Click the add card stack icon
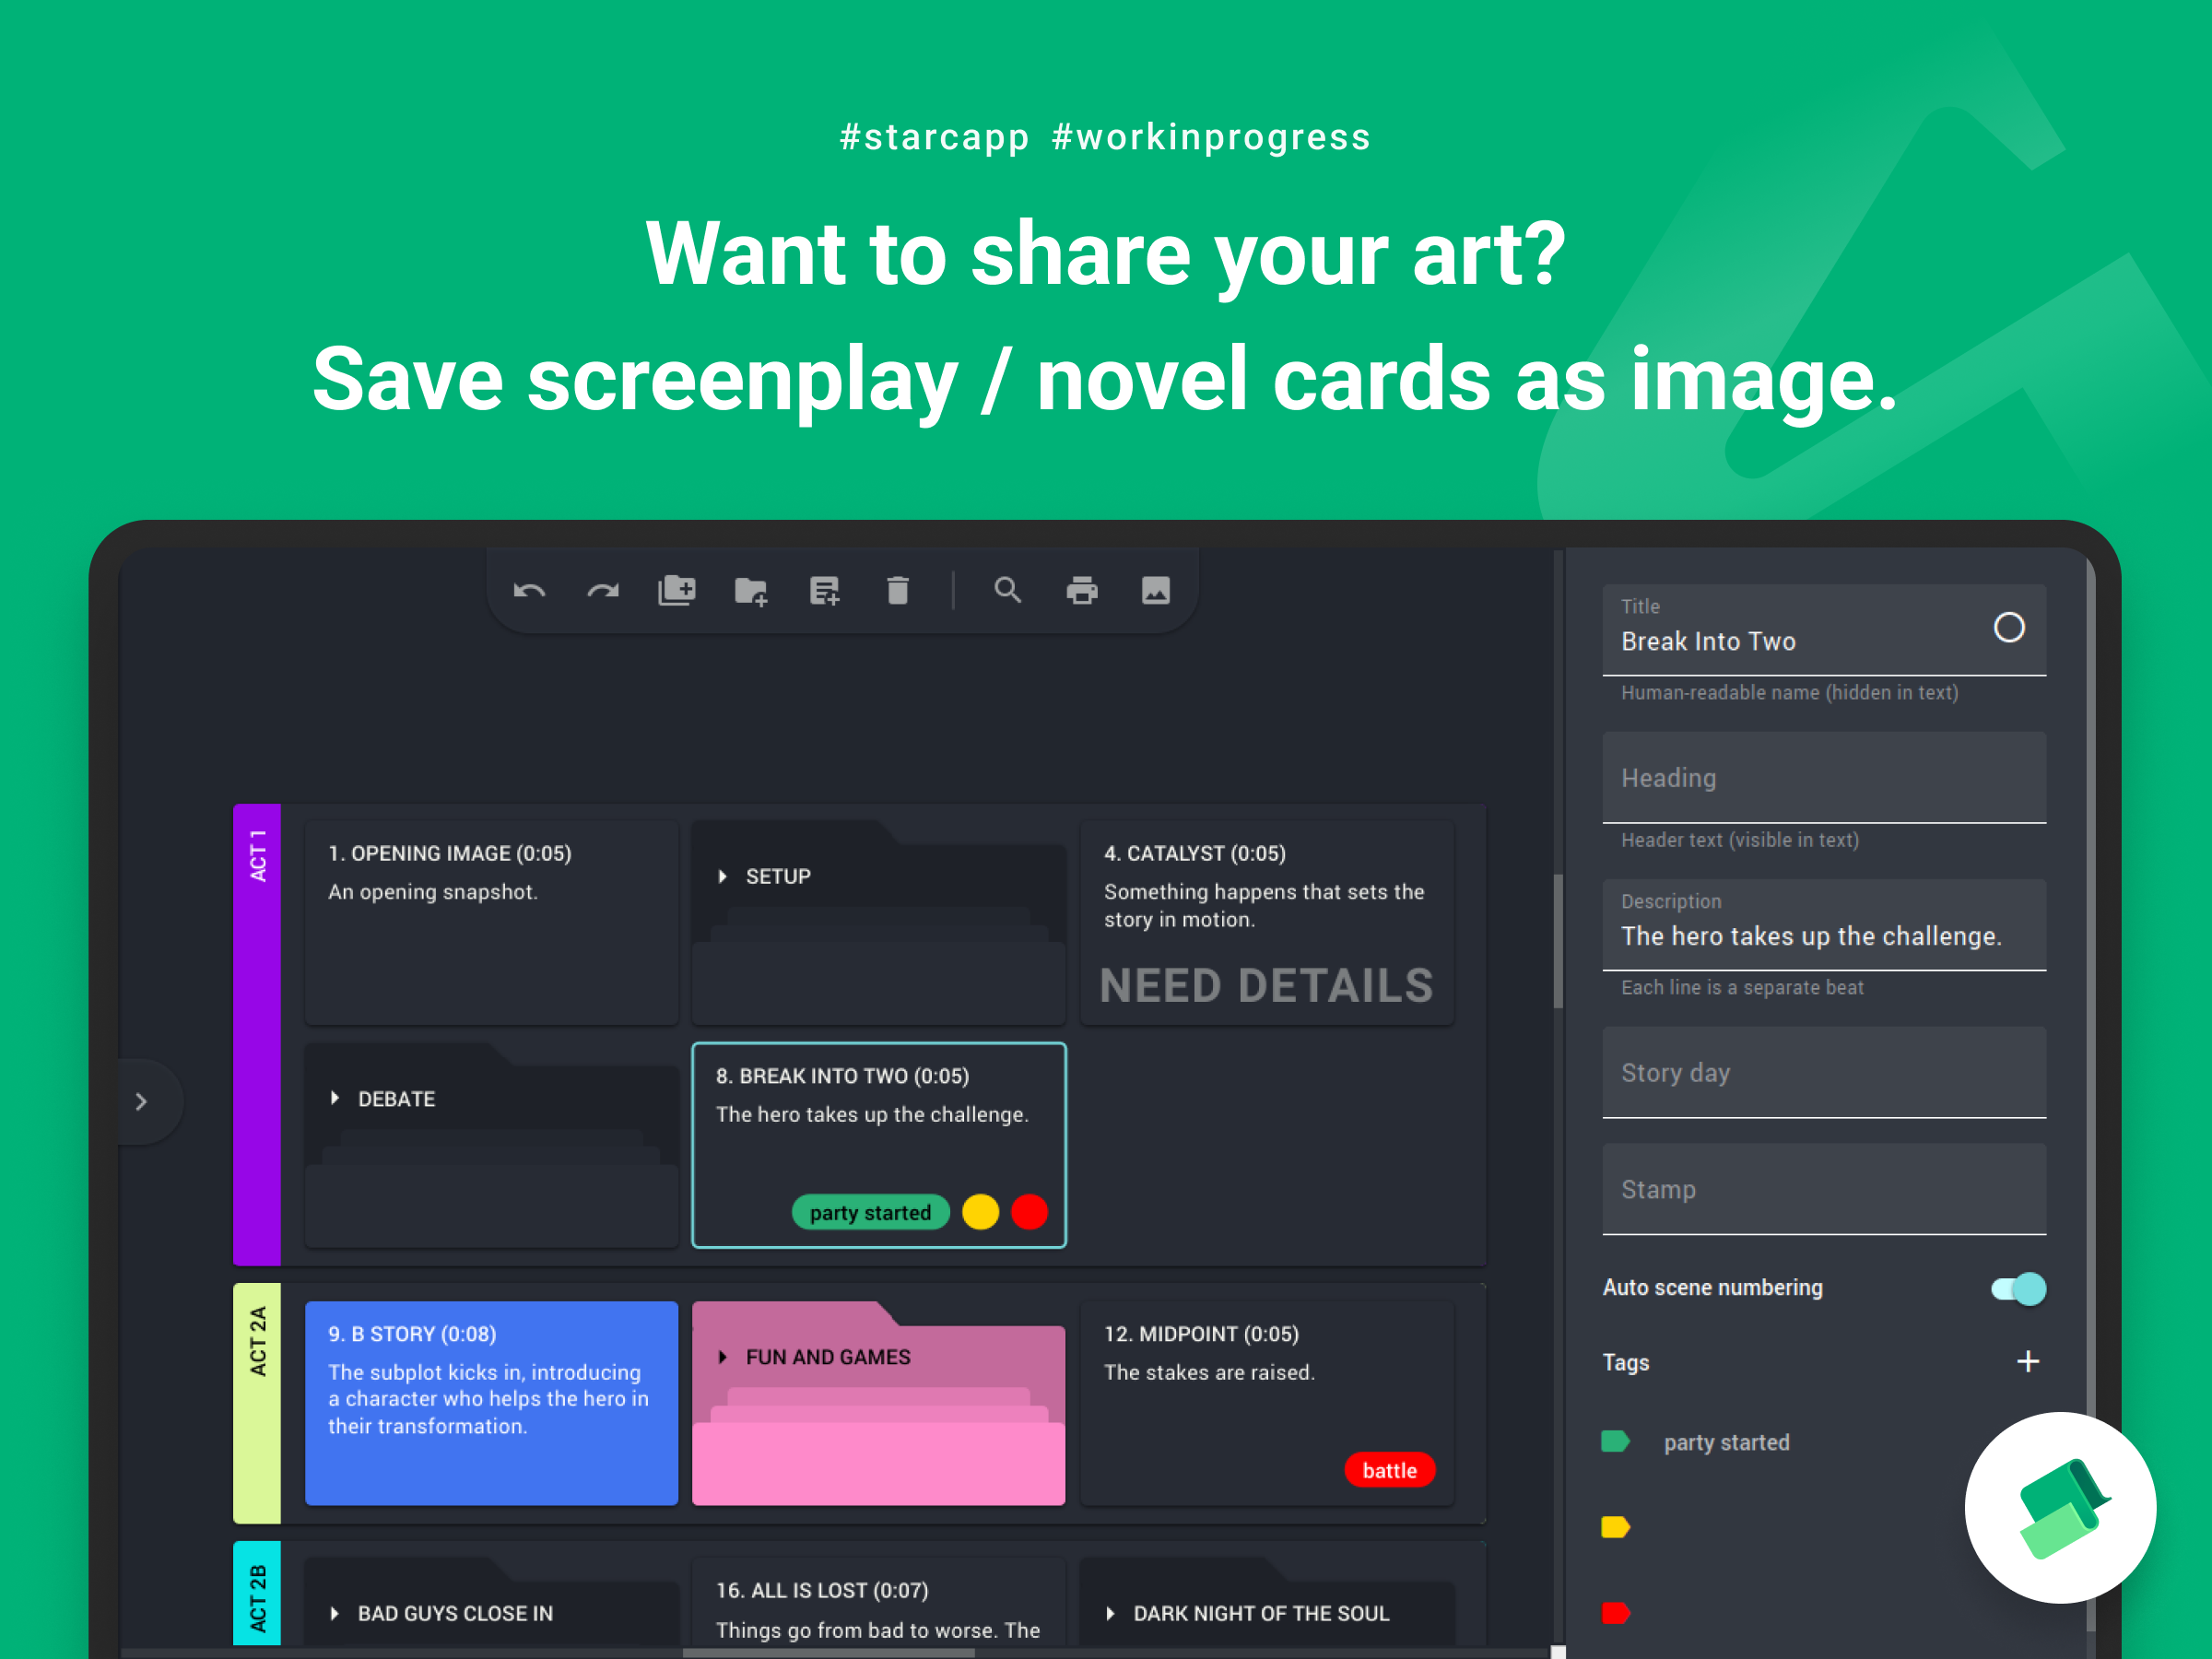2212x1659 pixels. click(x=677, y=591)
